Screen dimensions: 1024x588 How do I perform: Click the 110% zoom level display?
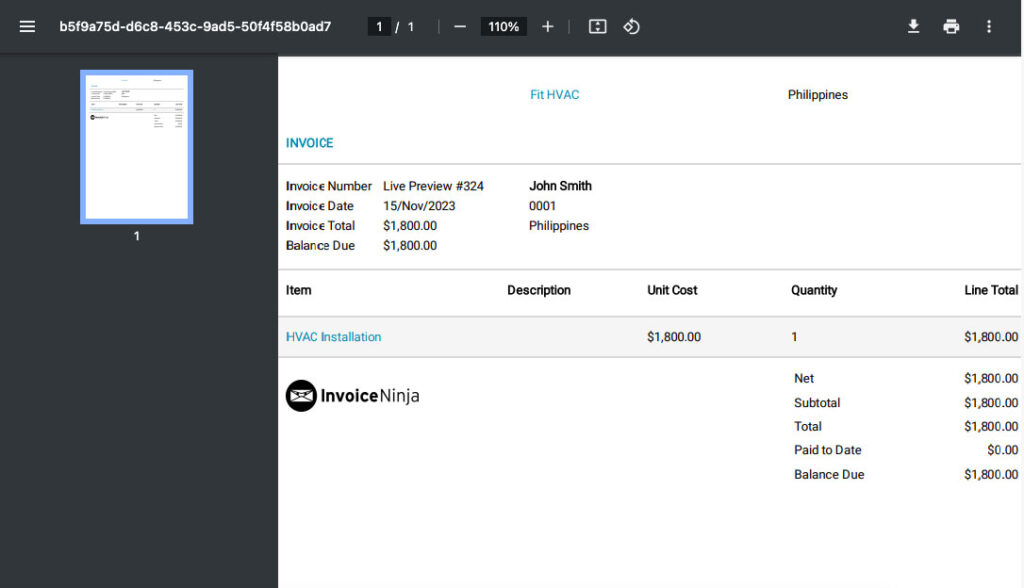click(503, 26)
